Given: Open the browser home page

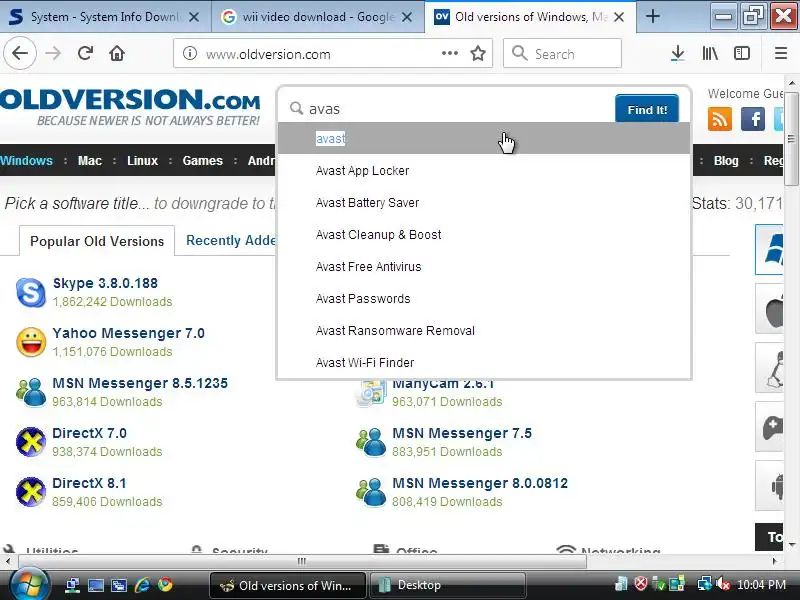Looking at the screenshot, I should (117, 53).
